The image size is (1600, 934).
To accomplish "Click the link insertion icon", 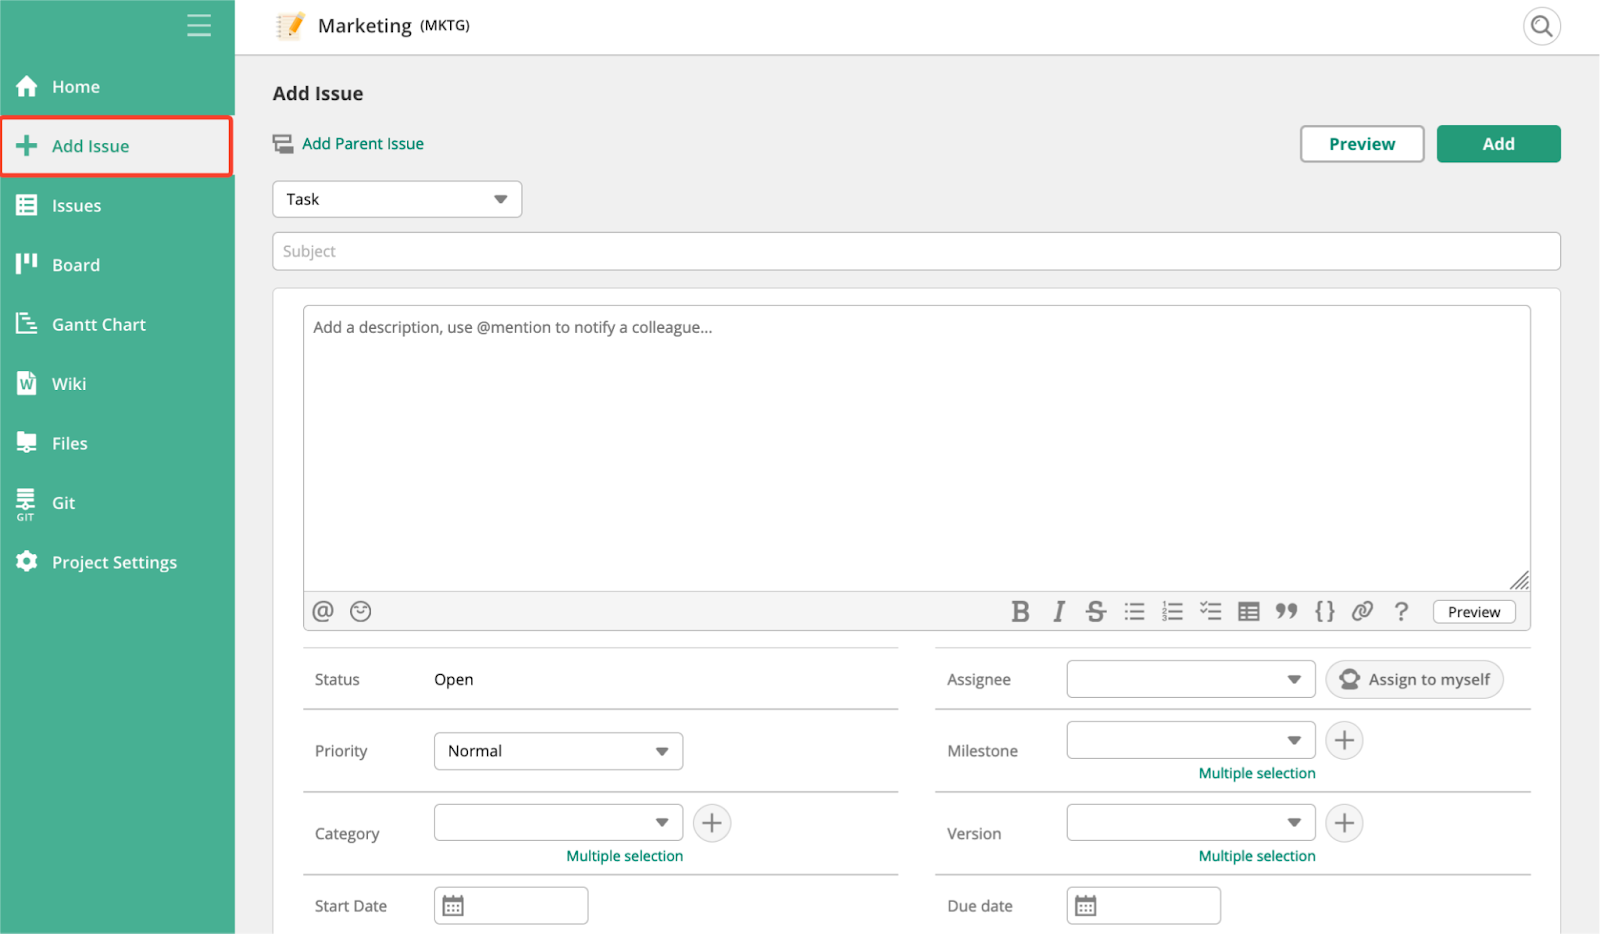I will pyautogui.click(x=1363, y=611).
